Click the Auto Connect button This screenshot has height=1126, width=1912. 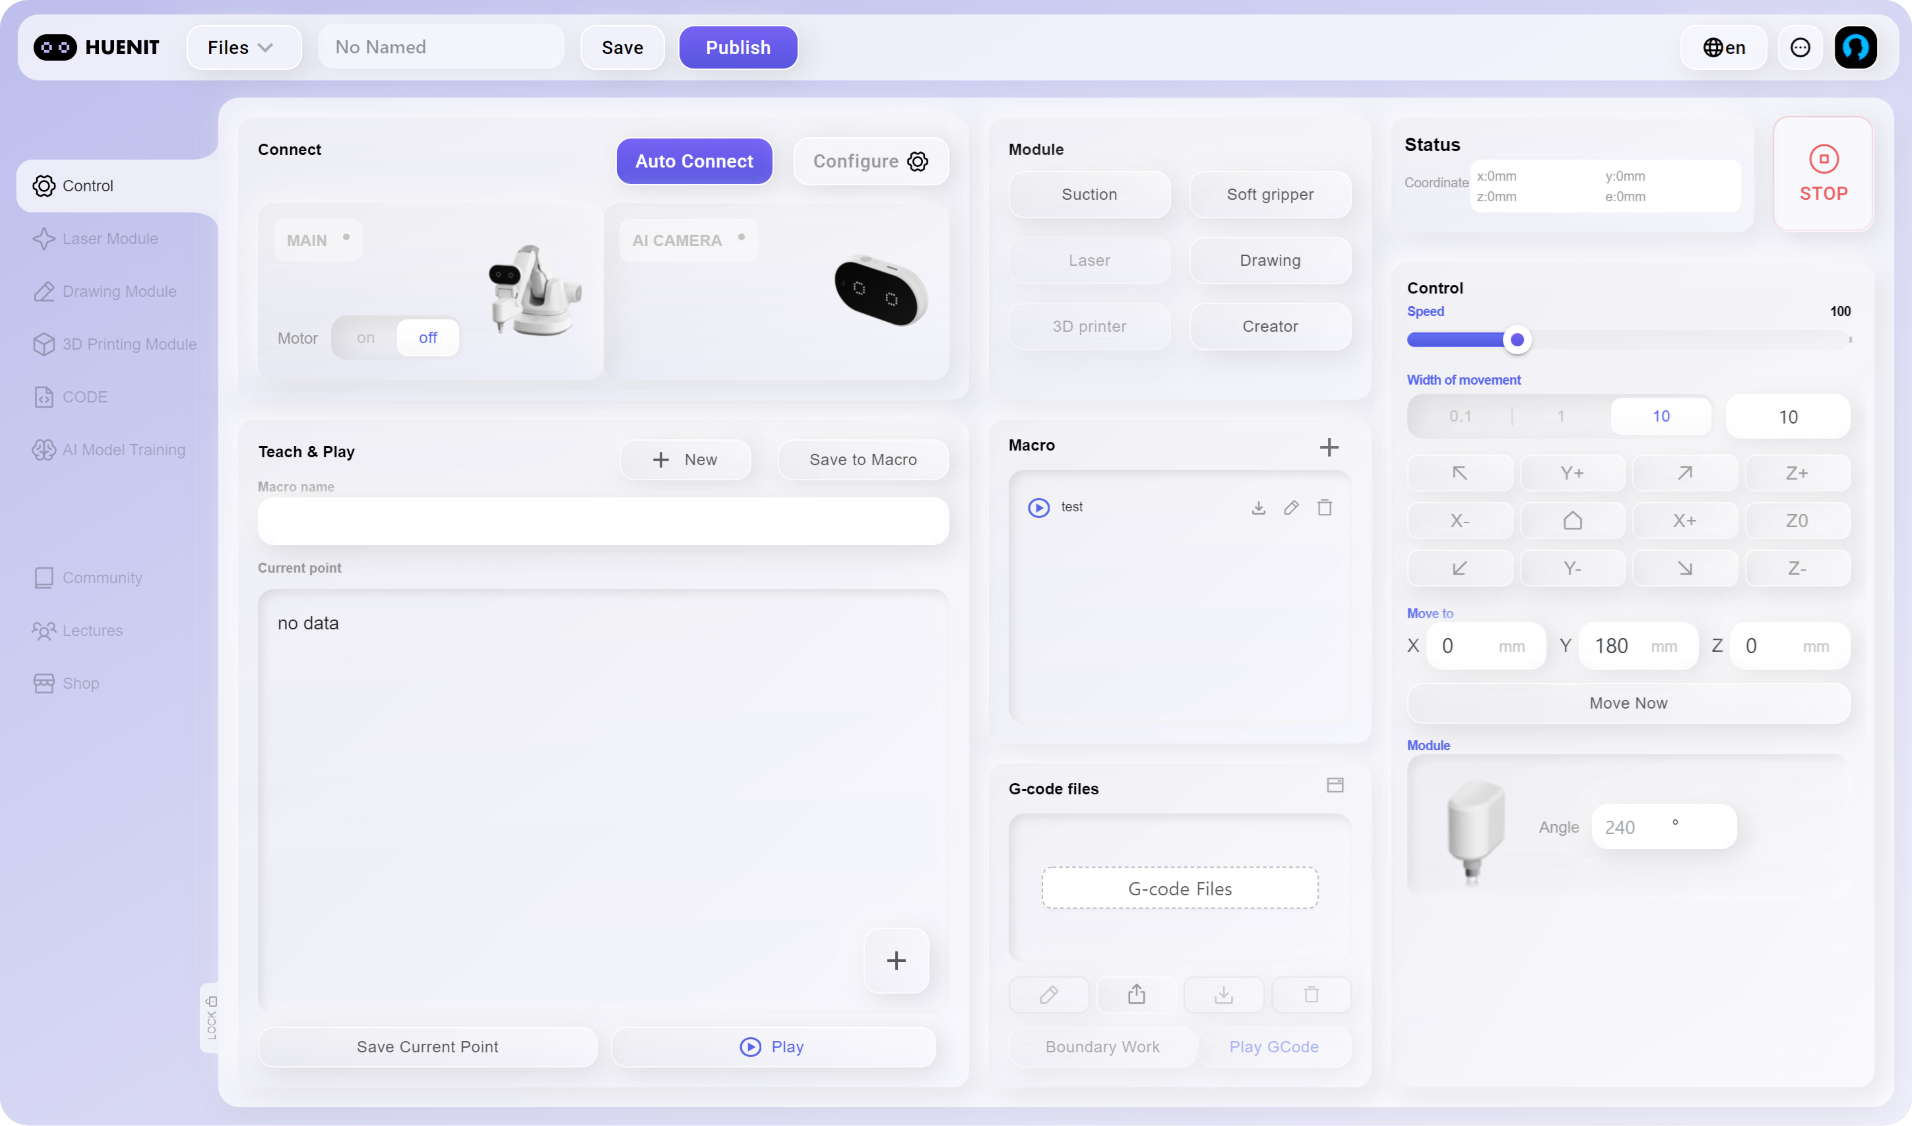693,161
